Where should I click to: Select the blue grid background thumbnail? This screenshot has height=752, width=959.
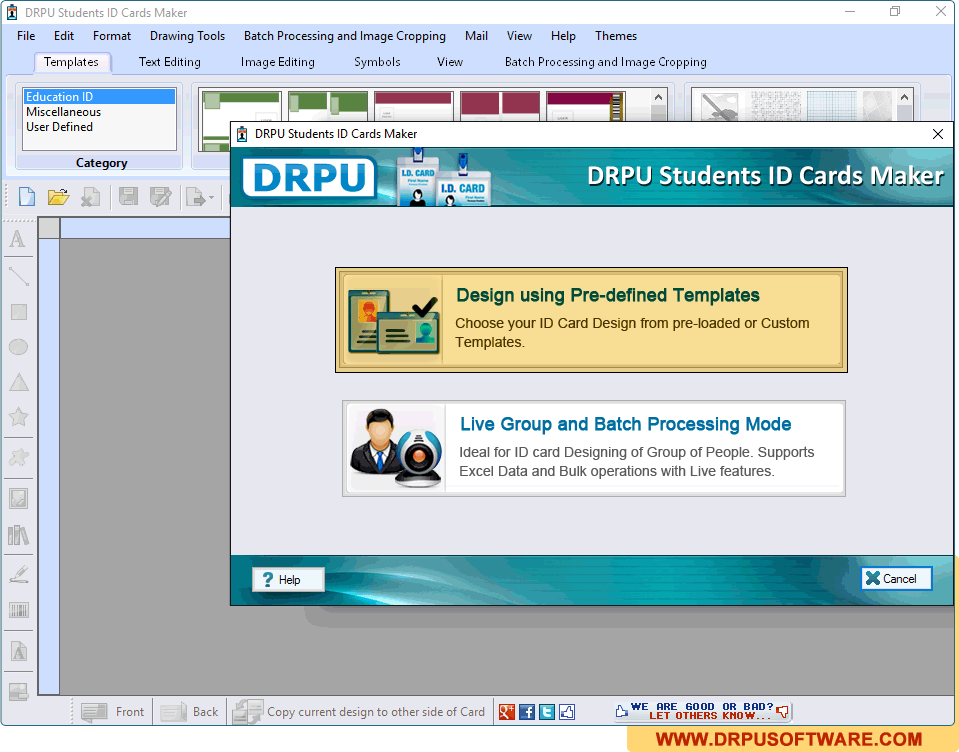tap(831, 106)
